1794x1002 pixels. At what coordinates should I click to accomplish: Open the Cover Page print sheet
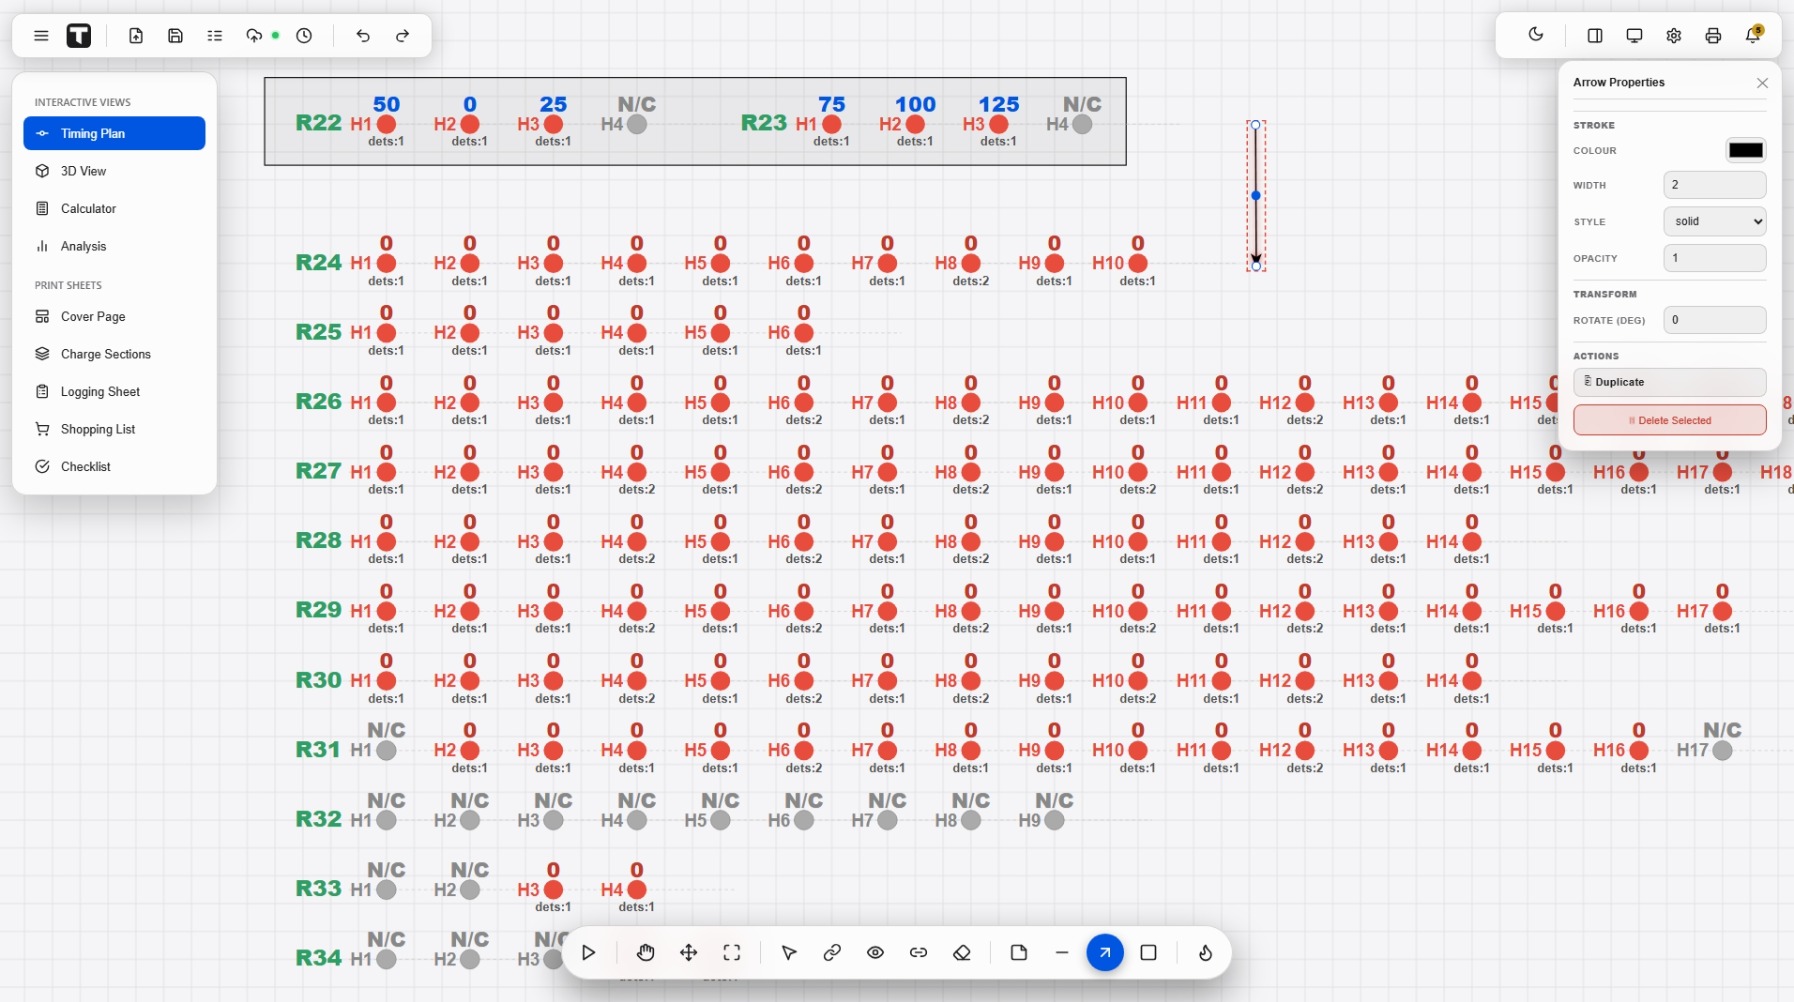coord(114,317)
